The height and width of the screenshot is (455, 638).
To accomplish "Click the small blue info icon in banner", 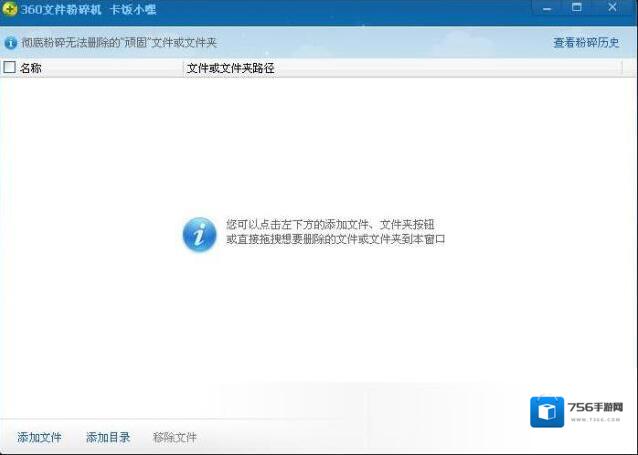I will point(11,43).
